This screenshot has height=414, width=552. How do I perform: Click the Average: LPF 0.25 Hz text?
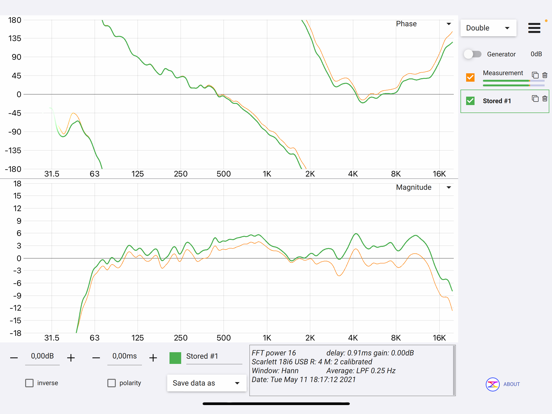point(360,371)
